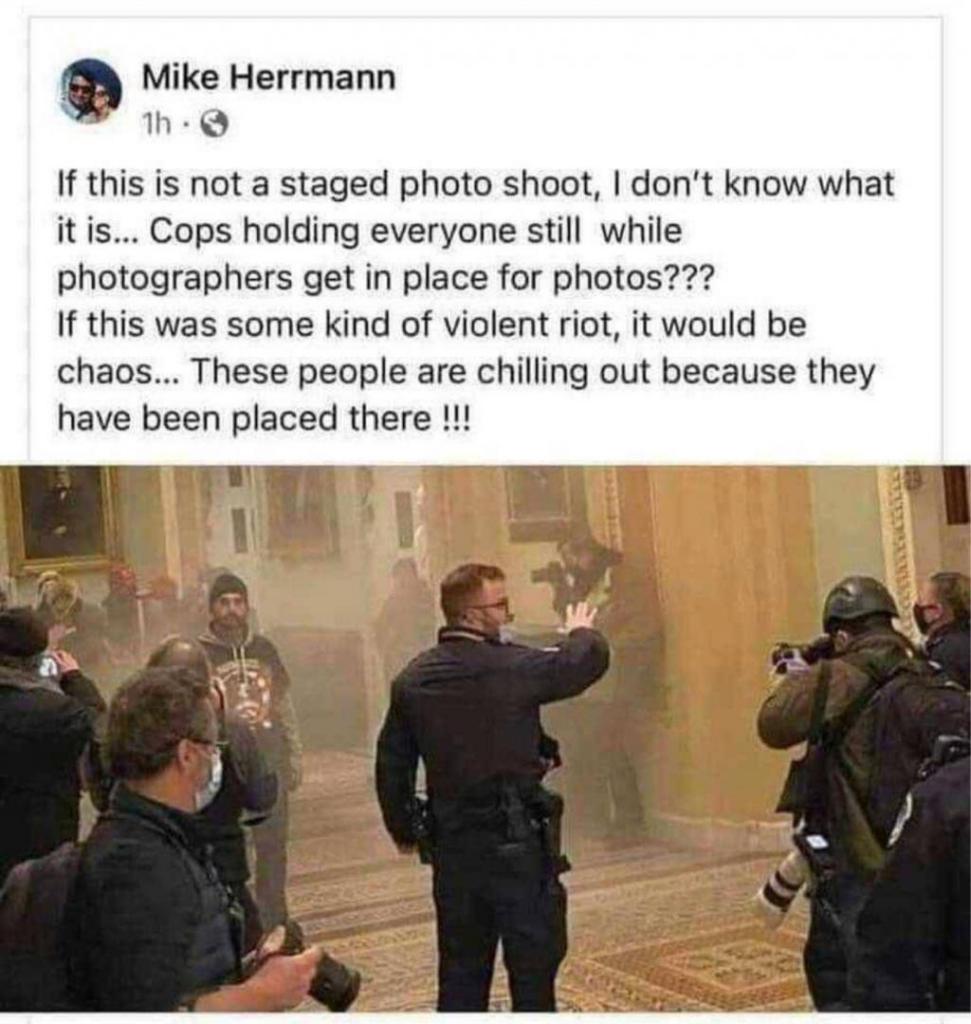Screen dimensions: 971x1024
Task: Open Mike Herrmann's profile picture
Action: (92, 91)
